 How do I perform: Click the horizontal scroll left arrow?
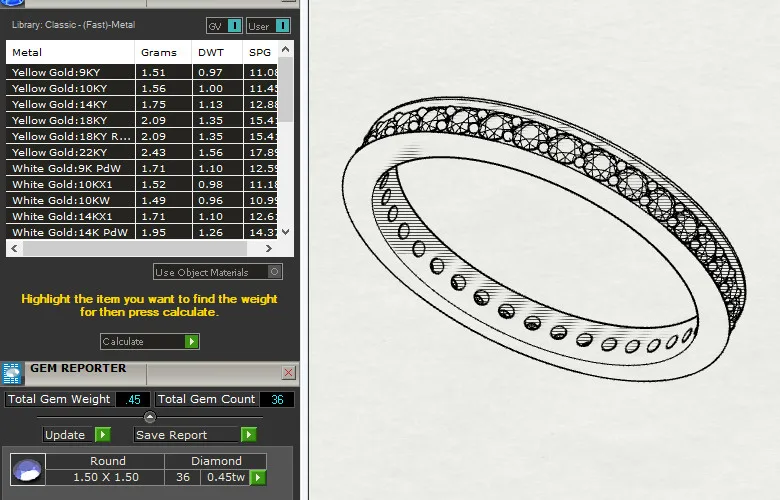[x=14, y=248]
